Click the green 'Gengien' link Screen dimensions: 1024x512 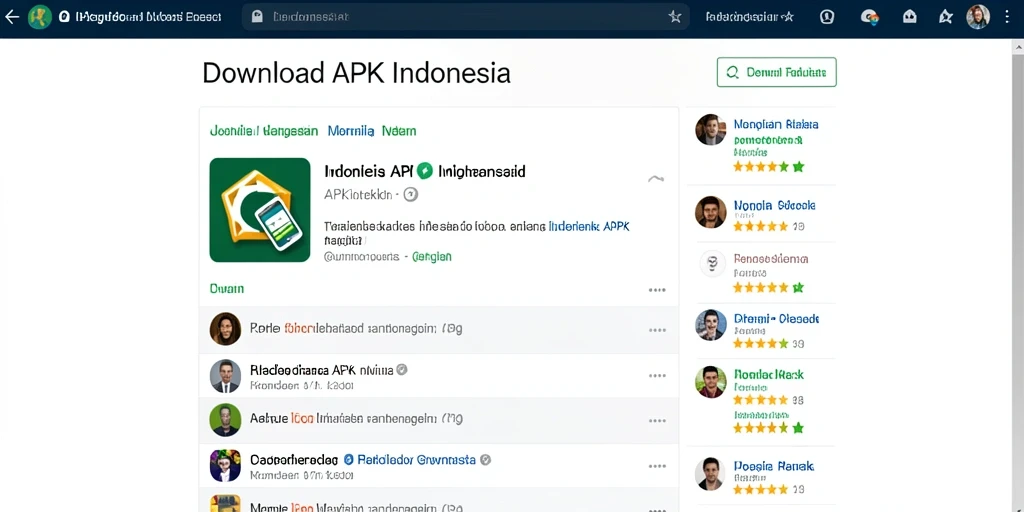[432, 257]
